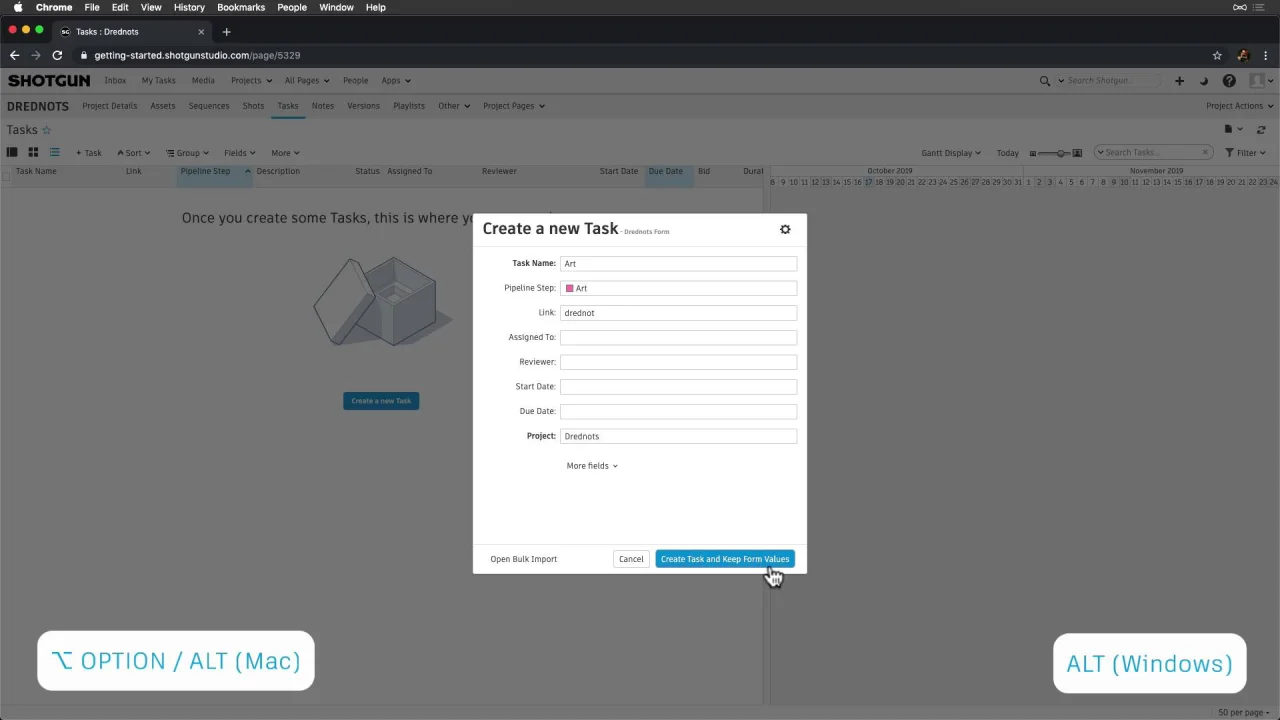Open the All Pages dropdown
Screen dimensions: 1280x720
307,81
